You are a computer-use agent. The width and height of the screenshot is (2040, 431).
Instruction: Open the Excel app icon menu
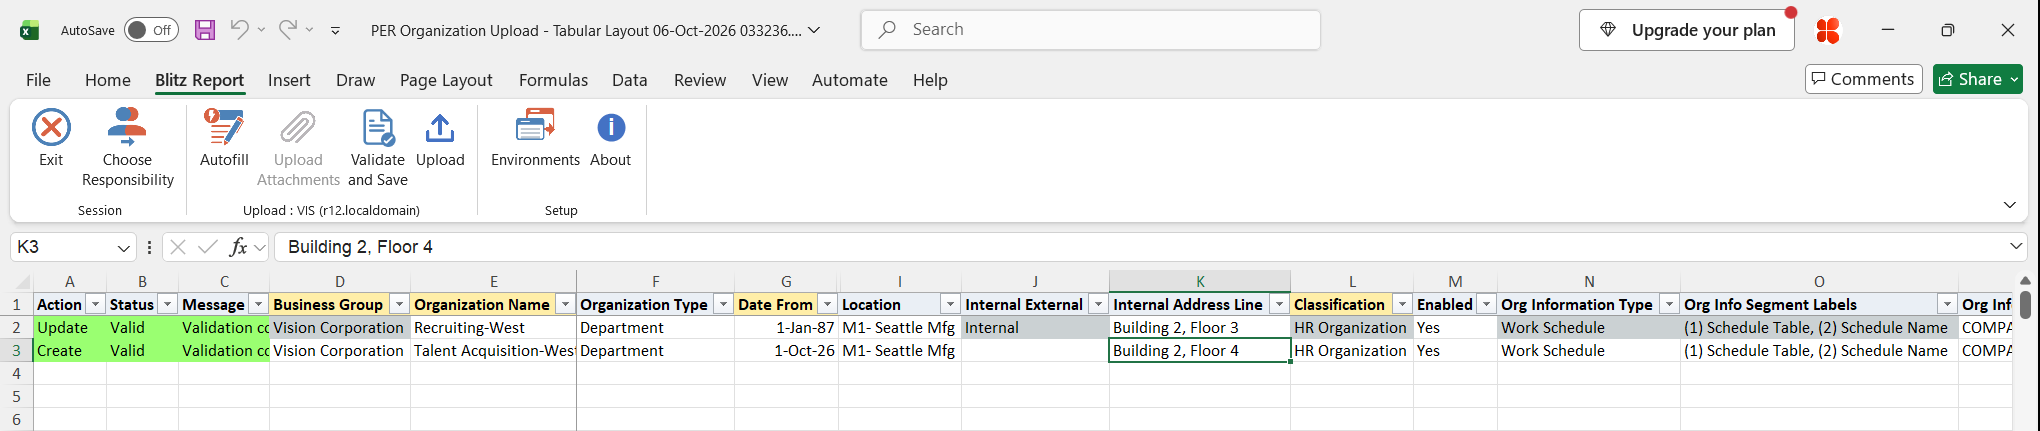[x=30, y=30]
